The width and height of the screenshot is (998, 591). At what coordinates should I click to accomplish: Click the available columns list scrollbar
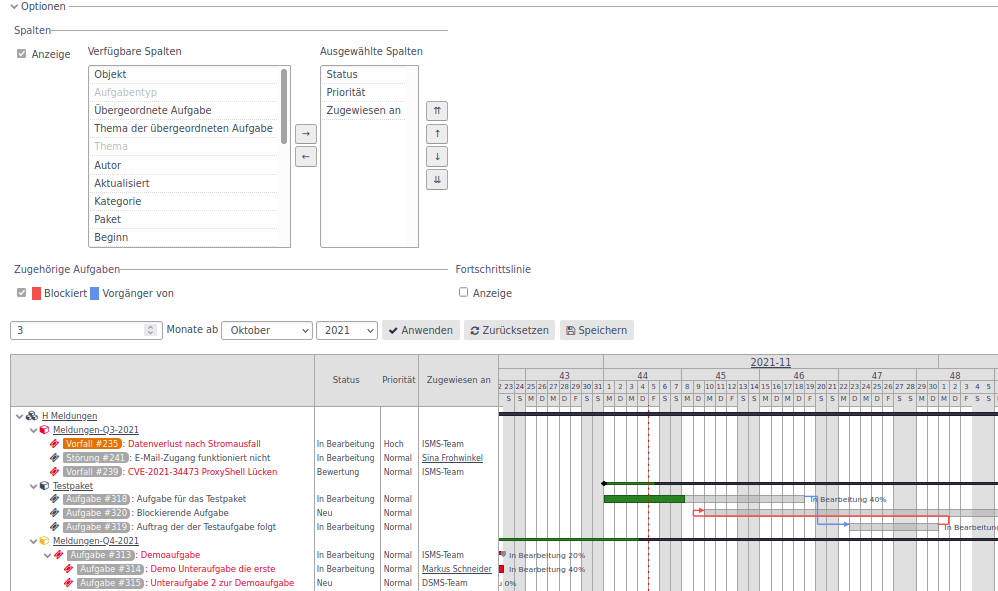point(284,106)
